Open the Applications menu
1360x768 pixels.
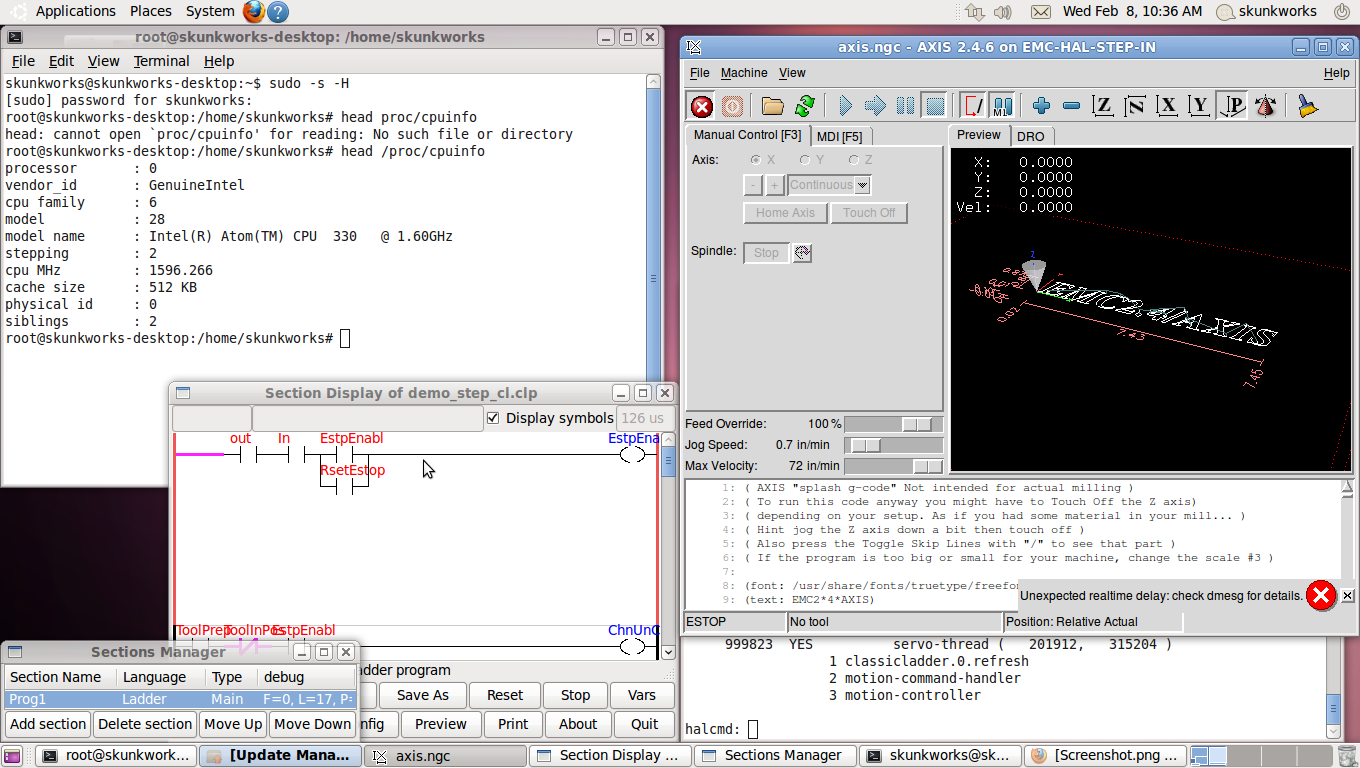click(76, 11)
